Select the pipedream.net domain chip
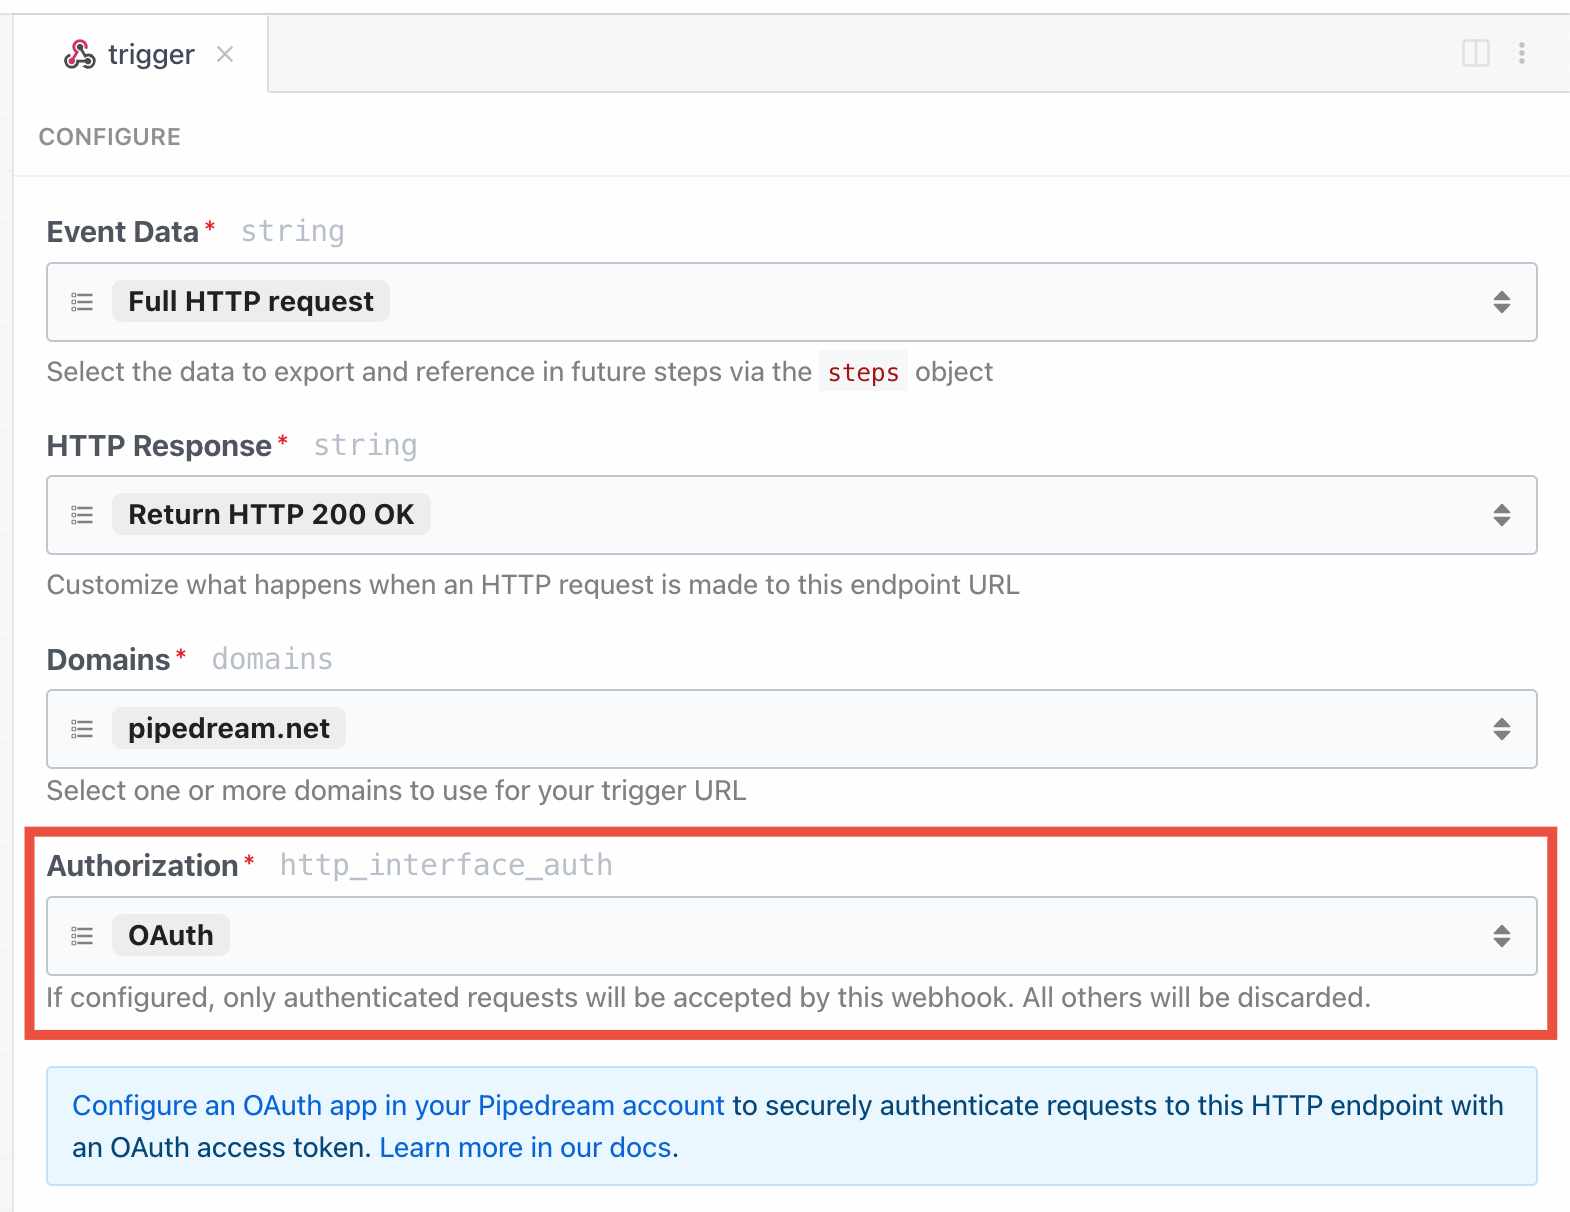Screen dimensions: 1570x1212 pyautogui.click(x=229, y=728)
